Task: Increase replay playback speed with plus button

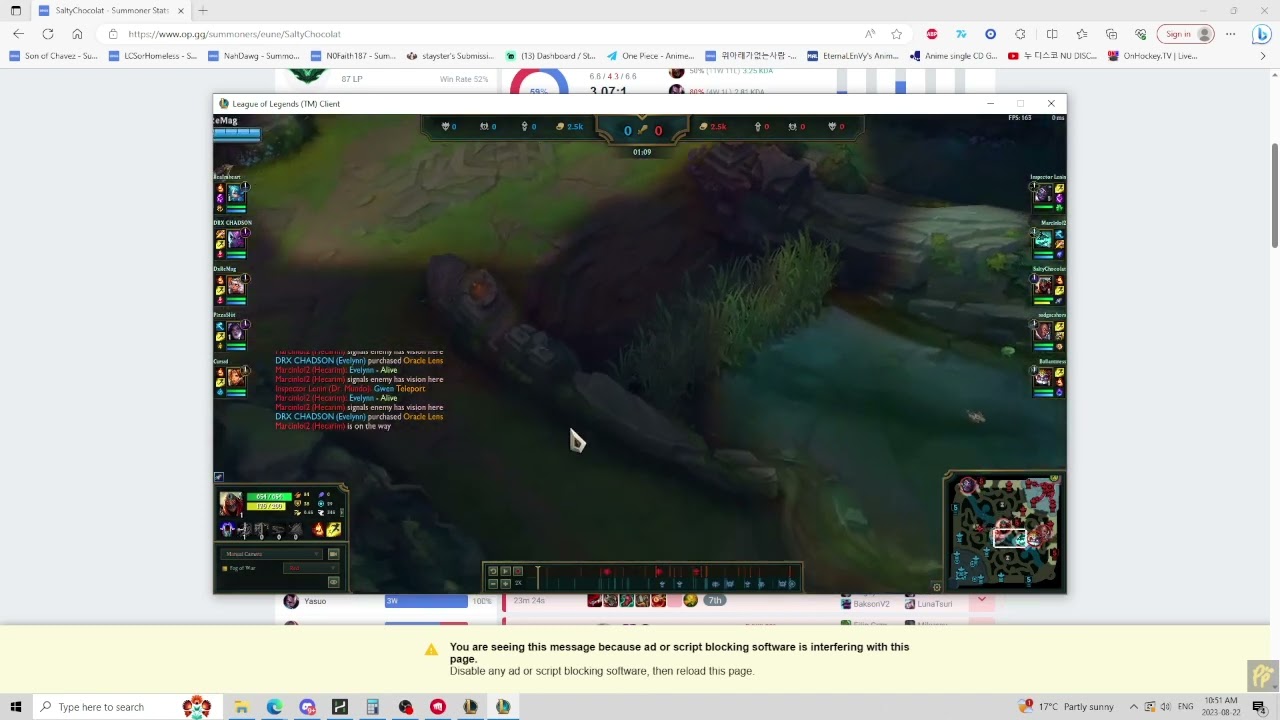Action: click(505, 584)
